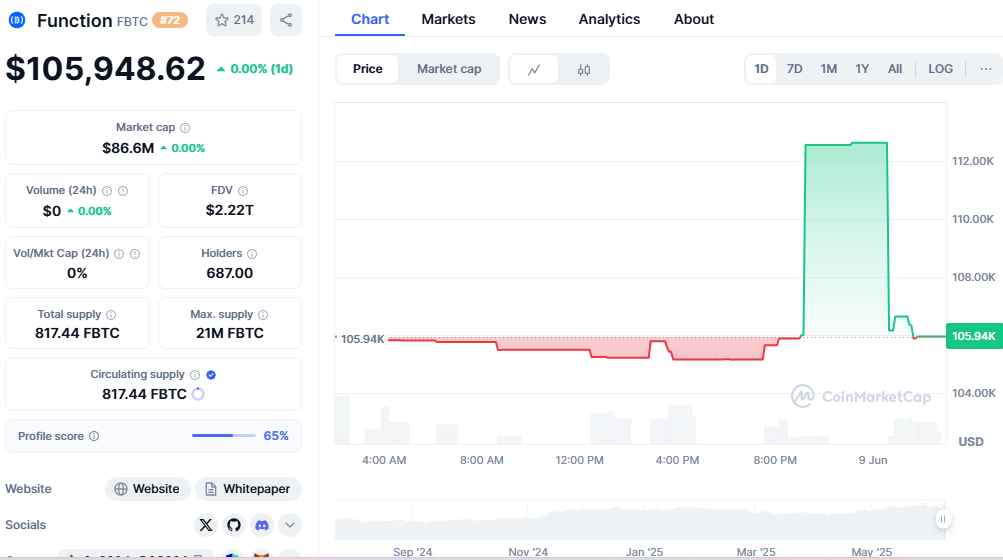This screenshot has width=1003, height=560.
Task: Click circulating supply progress ring icon
Action: pyautogui.click(x=198, y=394)
